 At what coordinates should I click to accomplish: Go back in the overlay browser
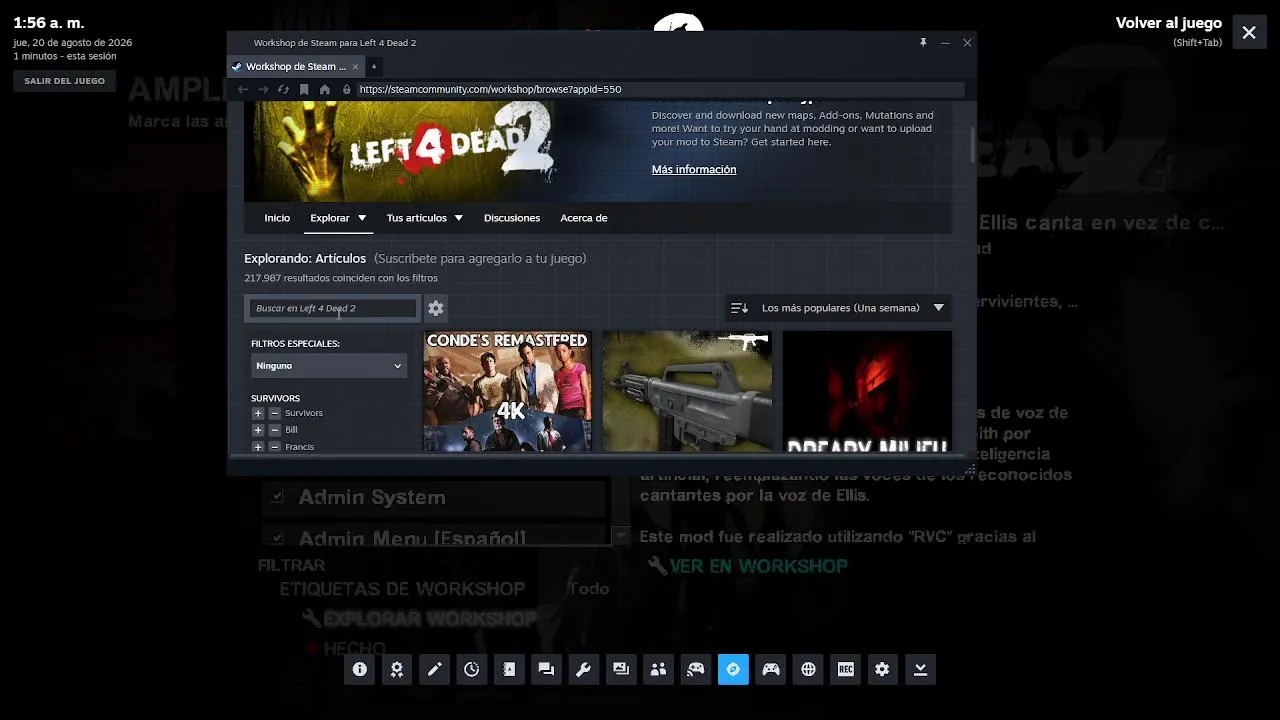pyautogui.click(x=242, y=89)
